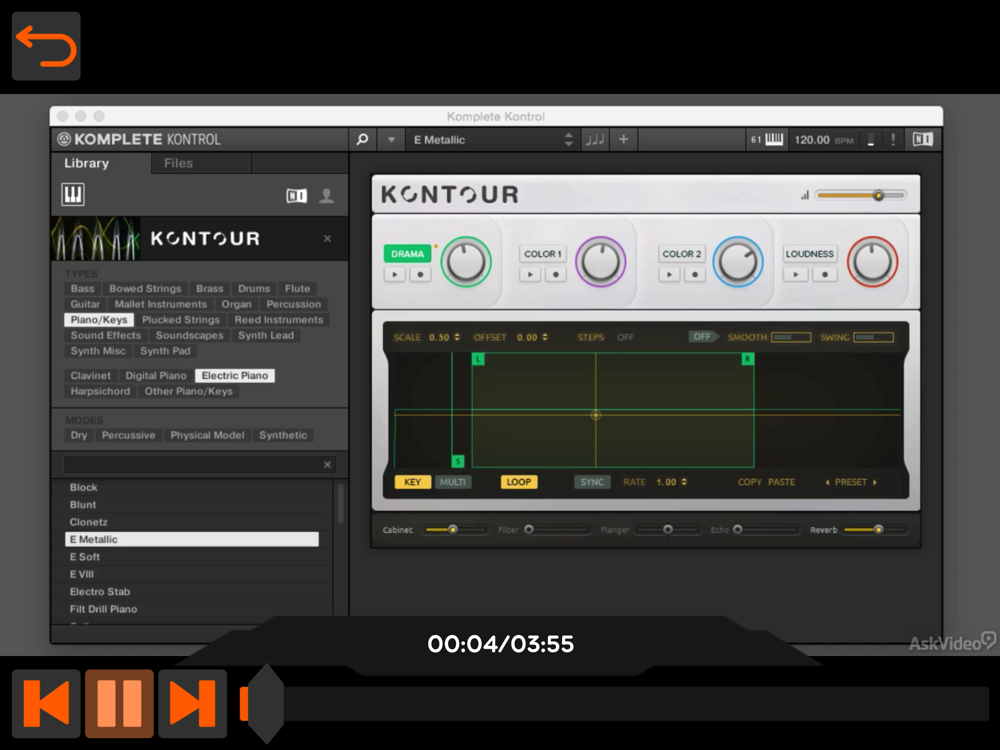Step presets with E Metallic arrows
The width and height of the screenshot is (1000, 750).
(568, 140)
